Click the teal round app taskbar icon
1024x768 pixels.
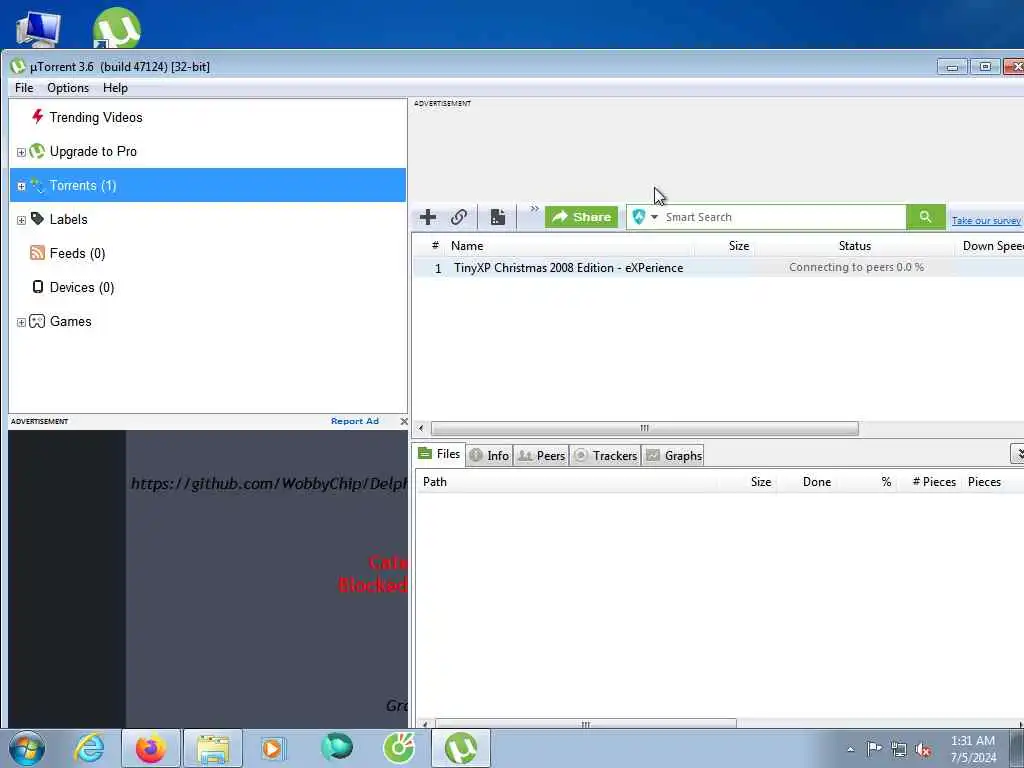click(336, 747)
